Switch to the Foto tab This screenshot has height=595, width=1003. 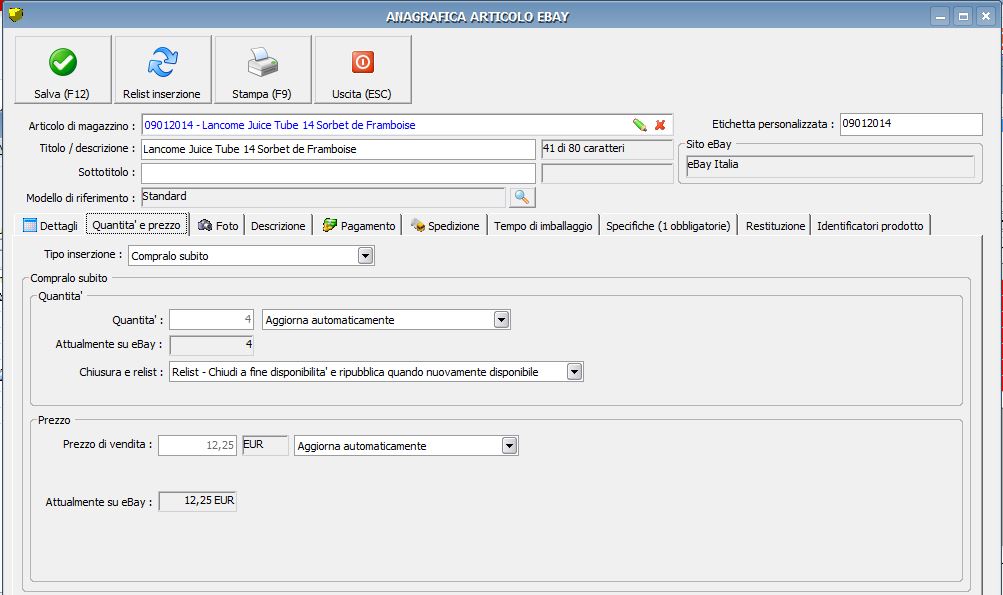click(218, 225)
